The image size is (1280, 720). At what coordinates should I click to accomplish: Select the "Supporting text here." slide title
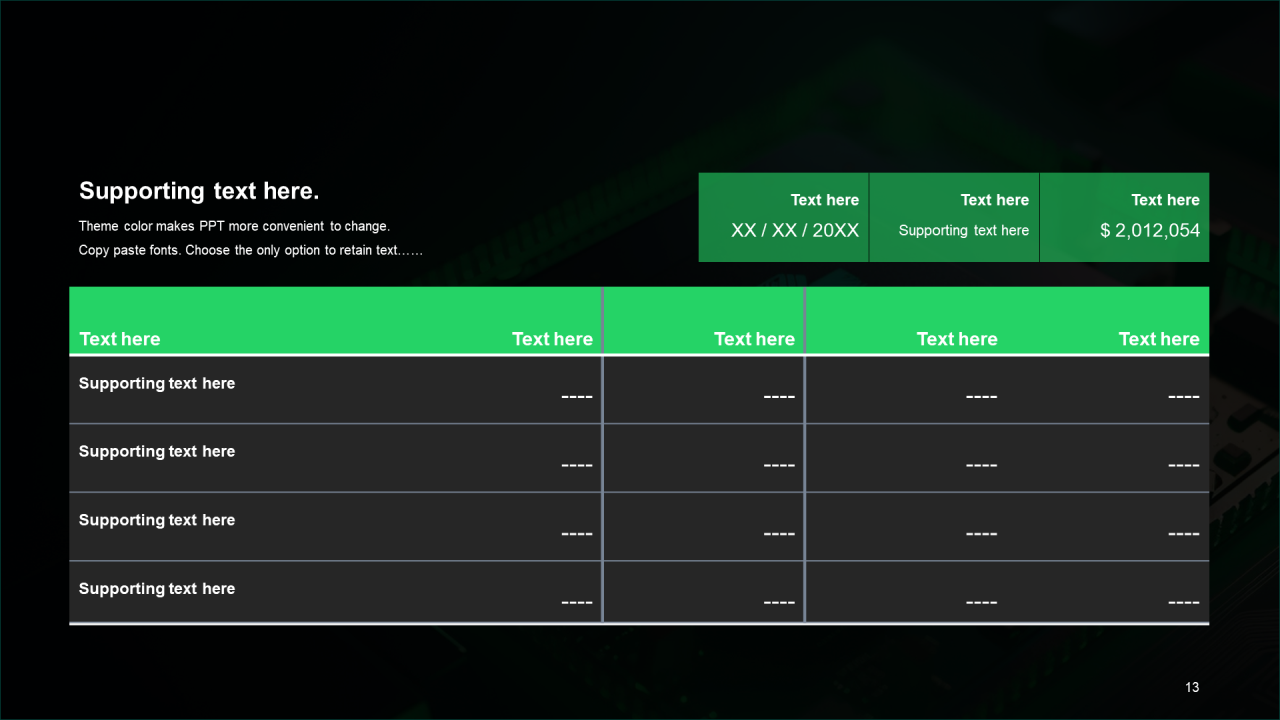pos(199,191)
